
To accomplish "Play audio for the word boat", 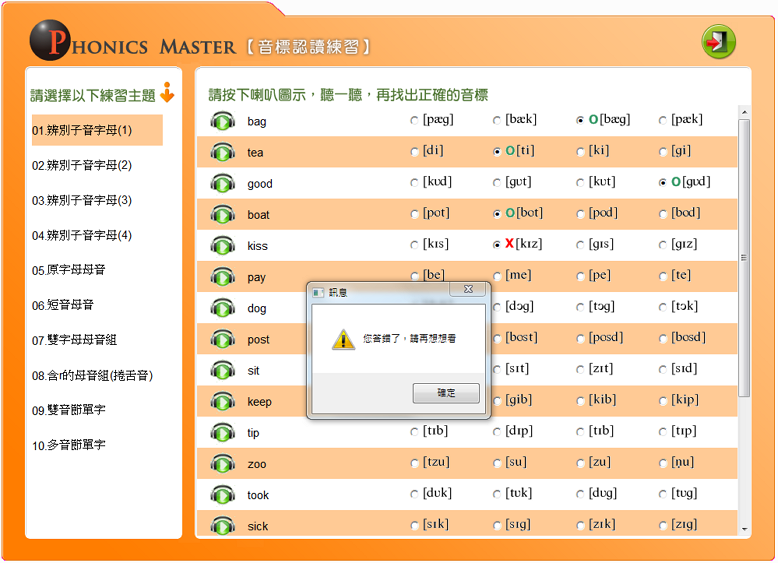I will point(222,215).
